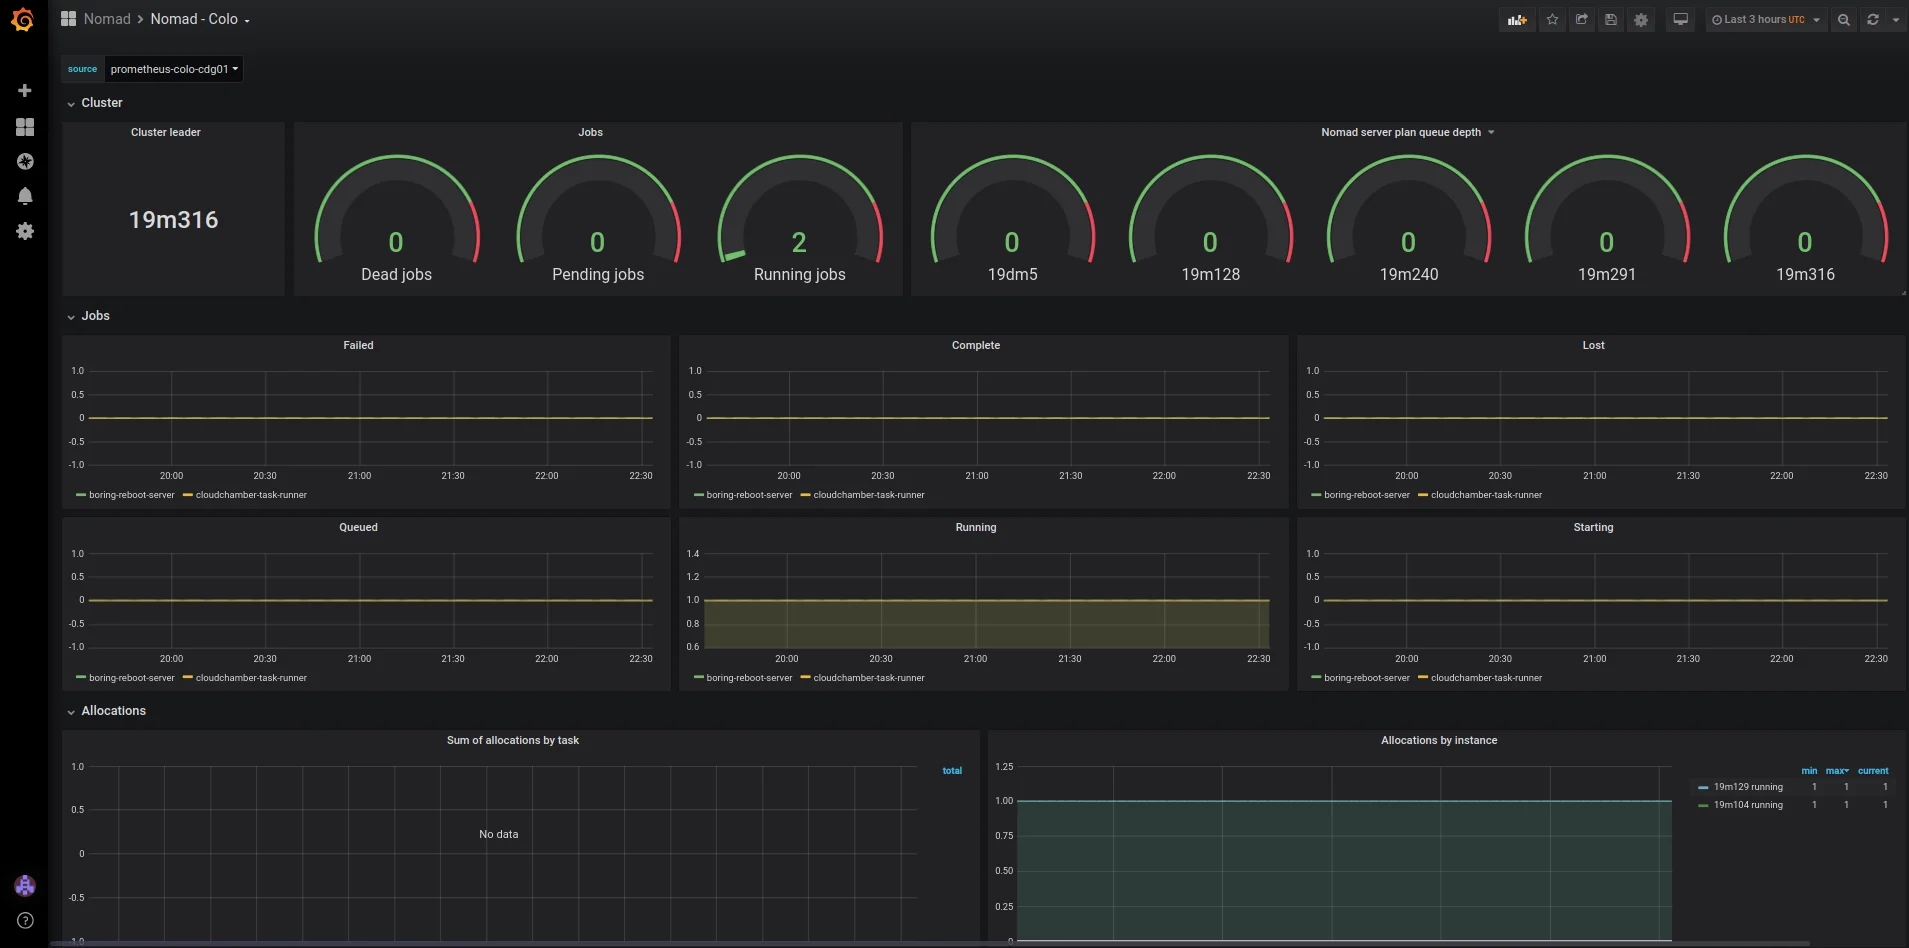Screen dimensions: 1909x948
Task: Toggle boring-reboot-server series in Complete legend
Action: (x=749, y=495)
